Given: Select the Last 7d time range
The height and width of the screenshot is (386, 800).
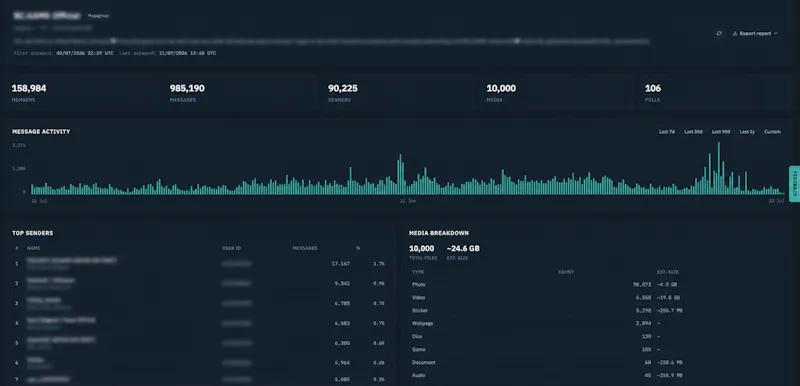Looking at the screenshot, I should [667, 132].
